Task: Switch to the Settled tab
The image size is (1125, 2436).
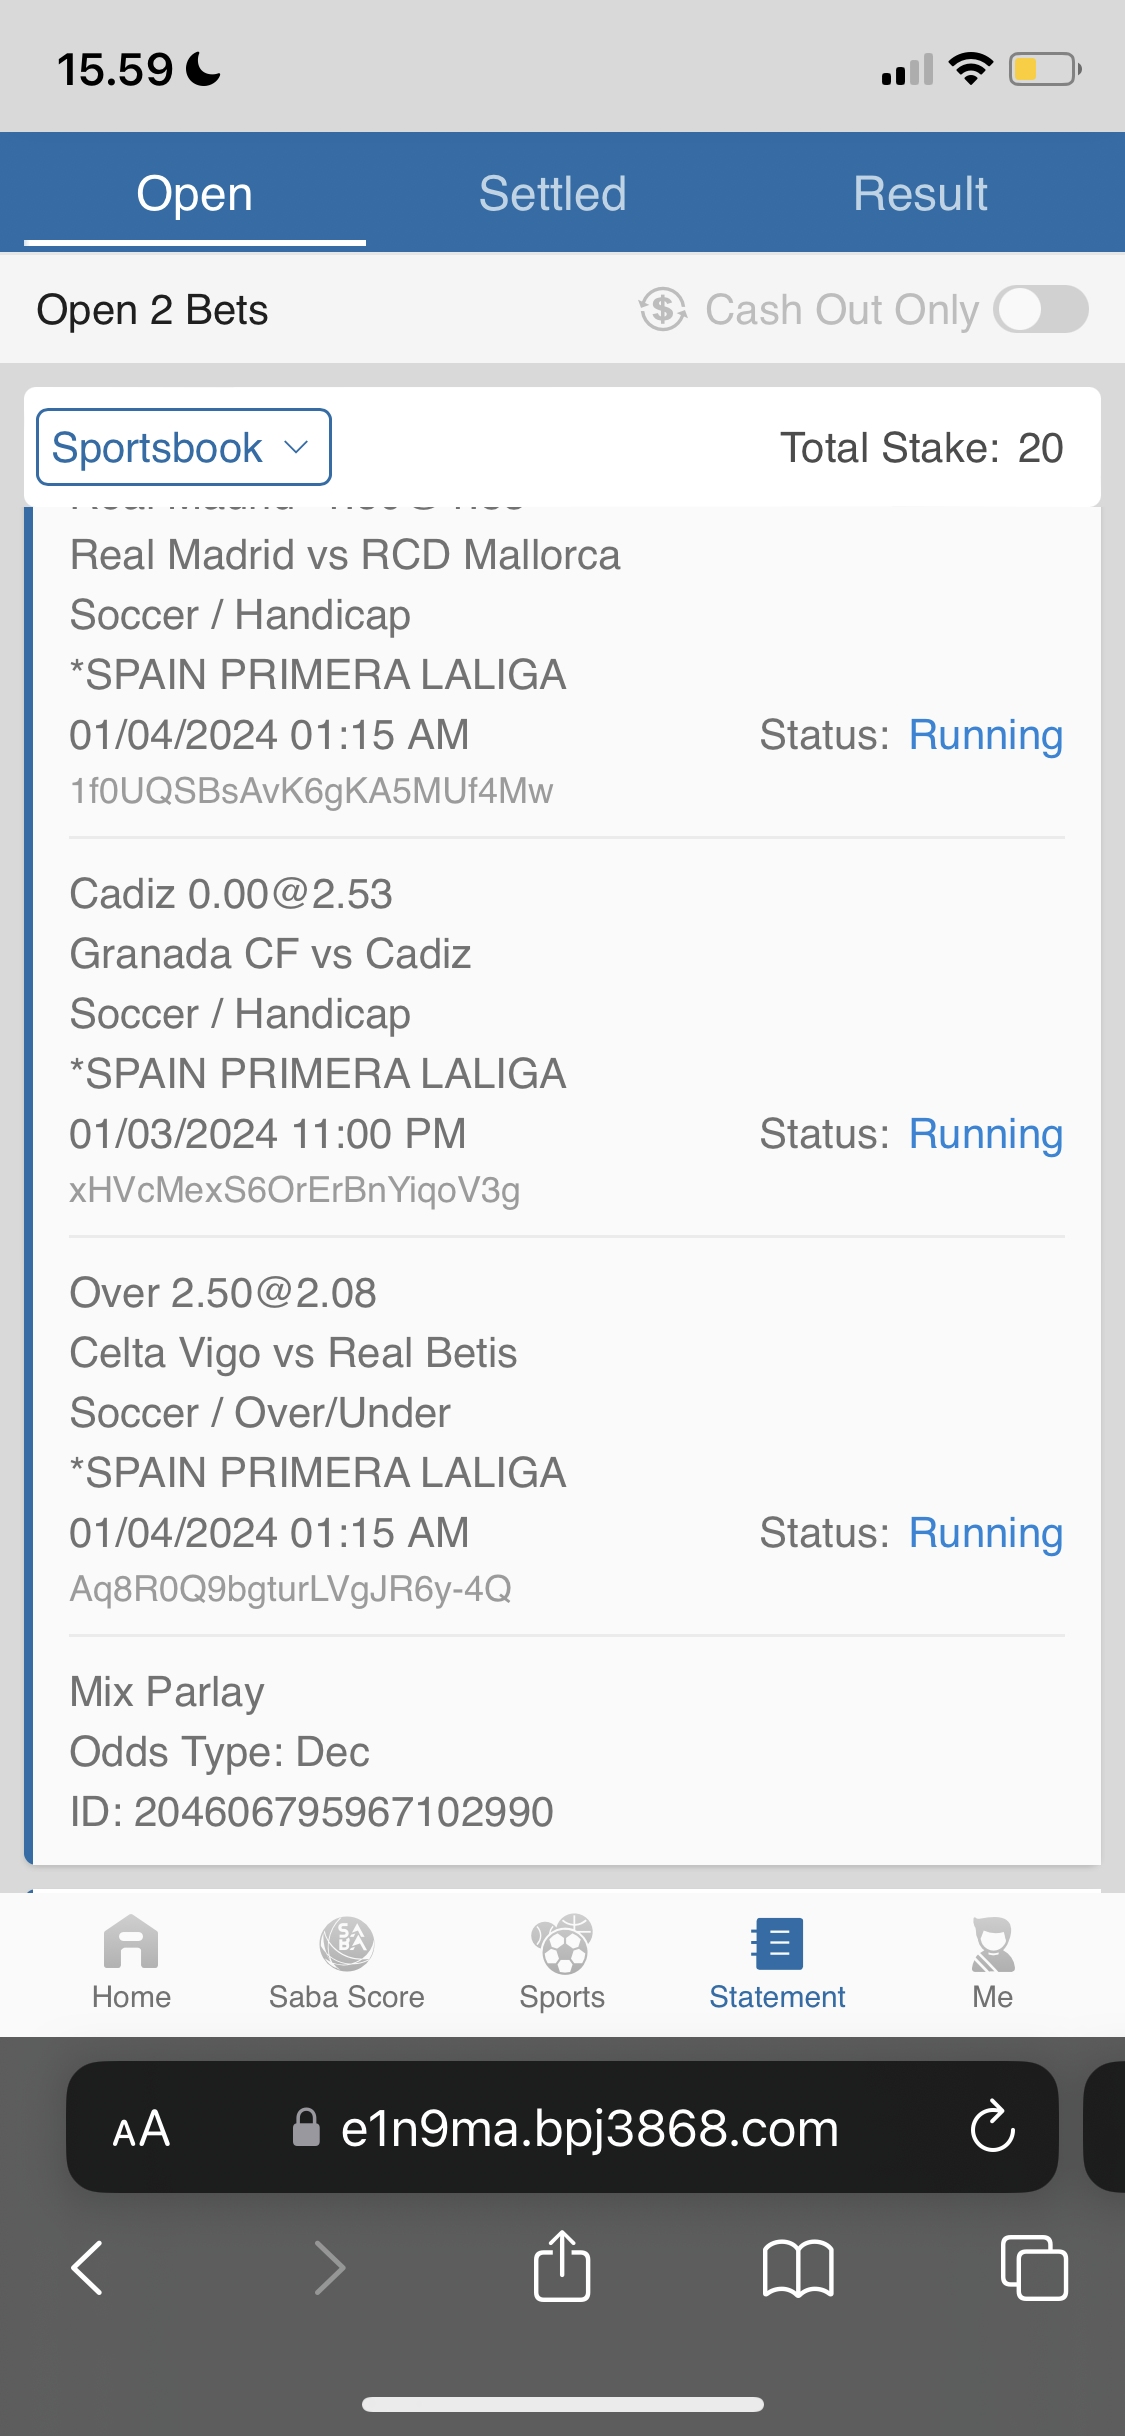Action: coord(552,193)
